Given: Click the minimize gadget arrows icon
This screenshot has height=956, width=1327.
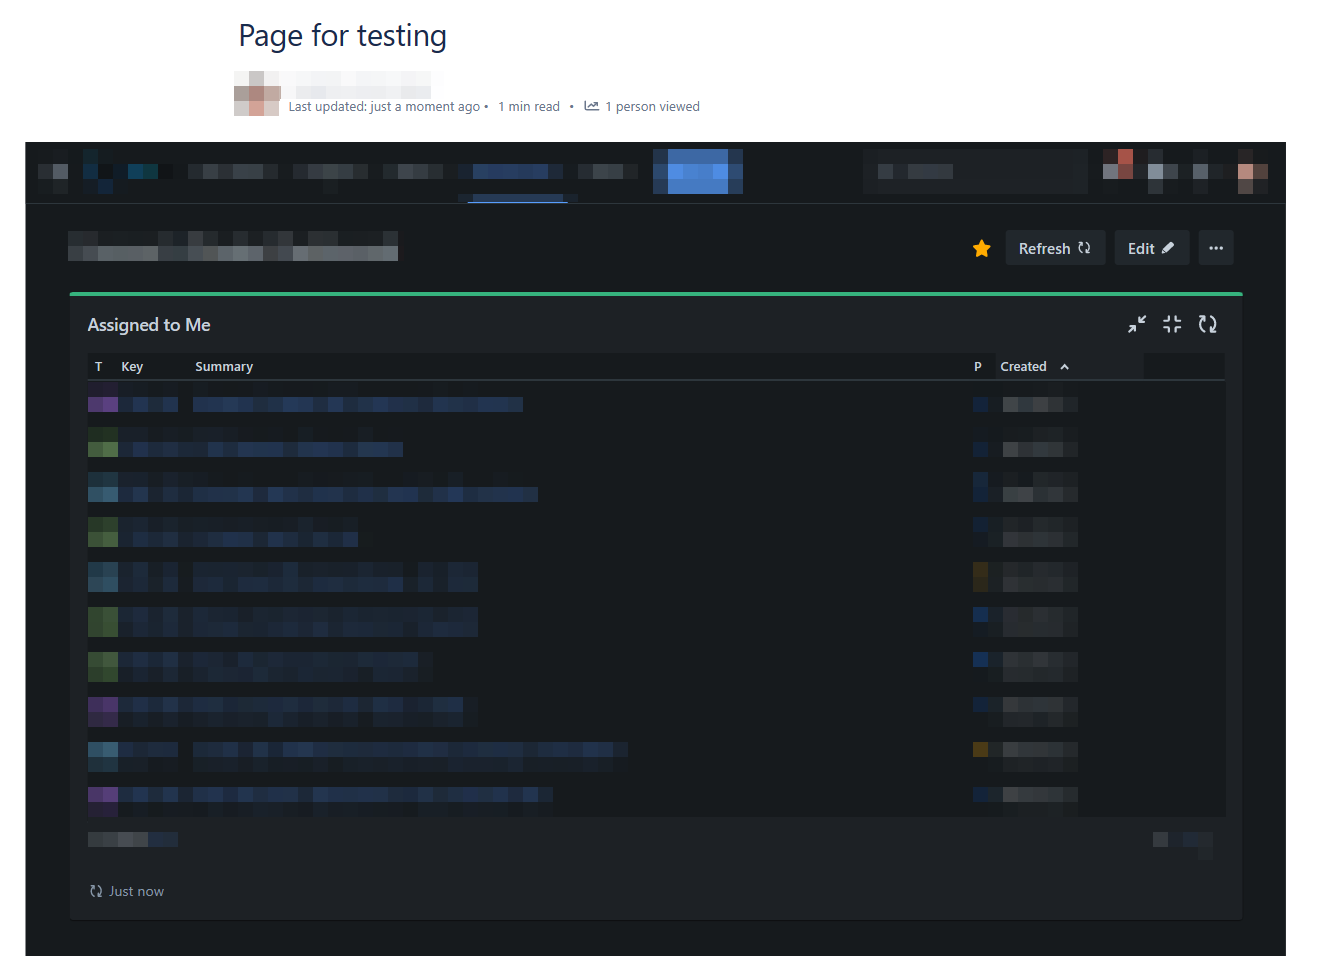Looking at the screenshot, I should coord(1136,324).
